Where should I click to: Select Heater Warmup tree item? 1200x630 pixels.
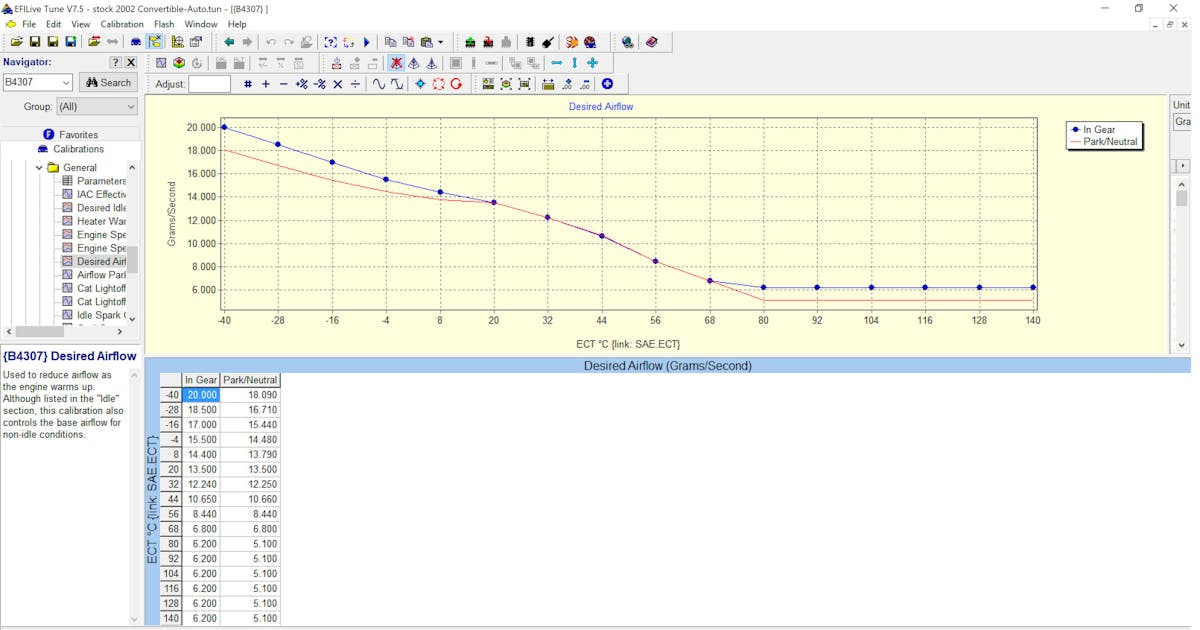point(101,221)
